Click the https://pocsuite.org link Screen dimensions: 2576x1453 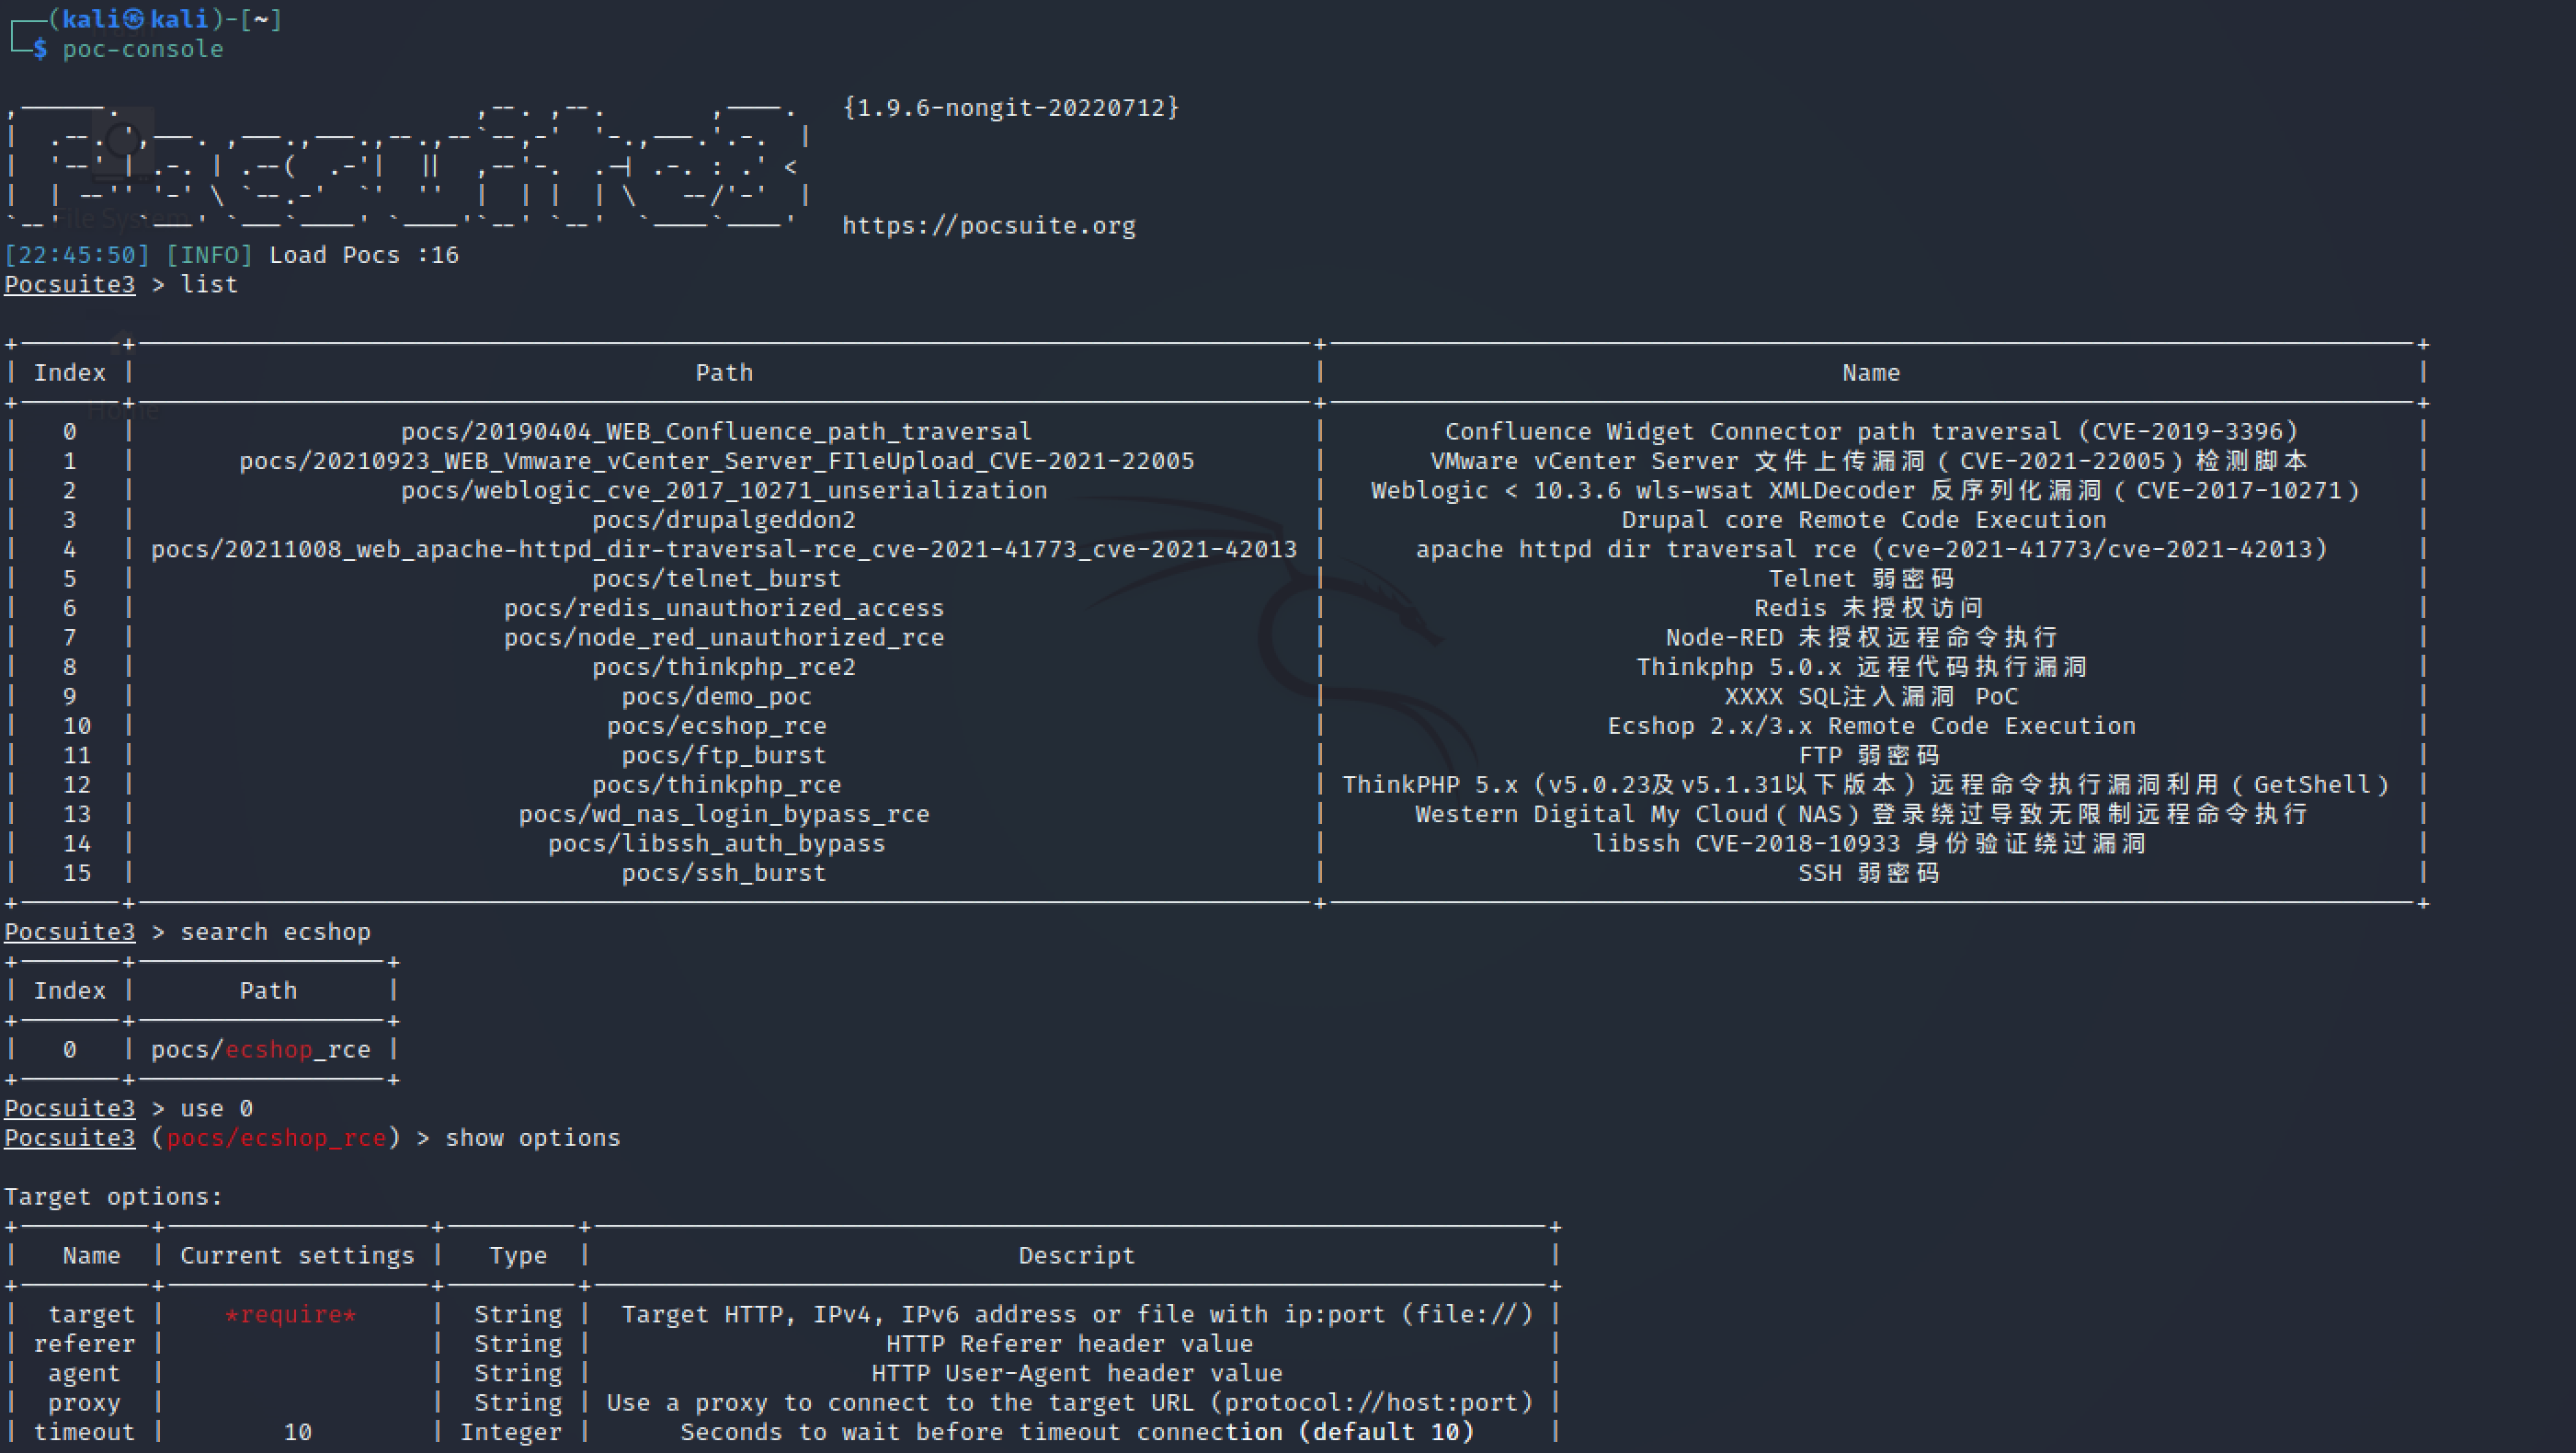point(989,225)
